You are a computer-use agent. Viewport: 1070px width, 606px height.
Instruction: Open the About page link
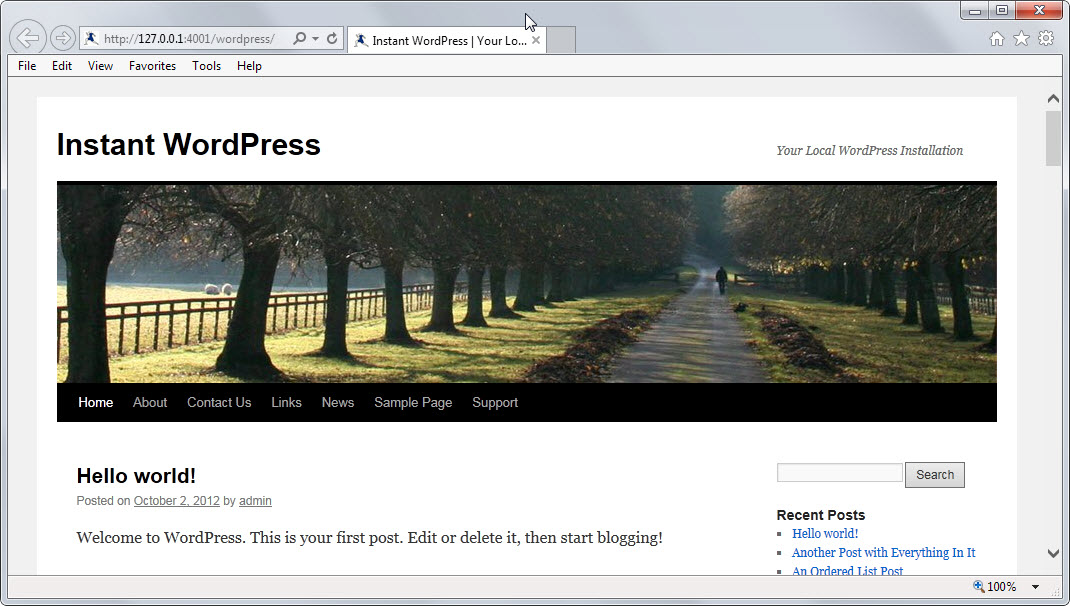tap(150, 403)
